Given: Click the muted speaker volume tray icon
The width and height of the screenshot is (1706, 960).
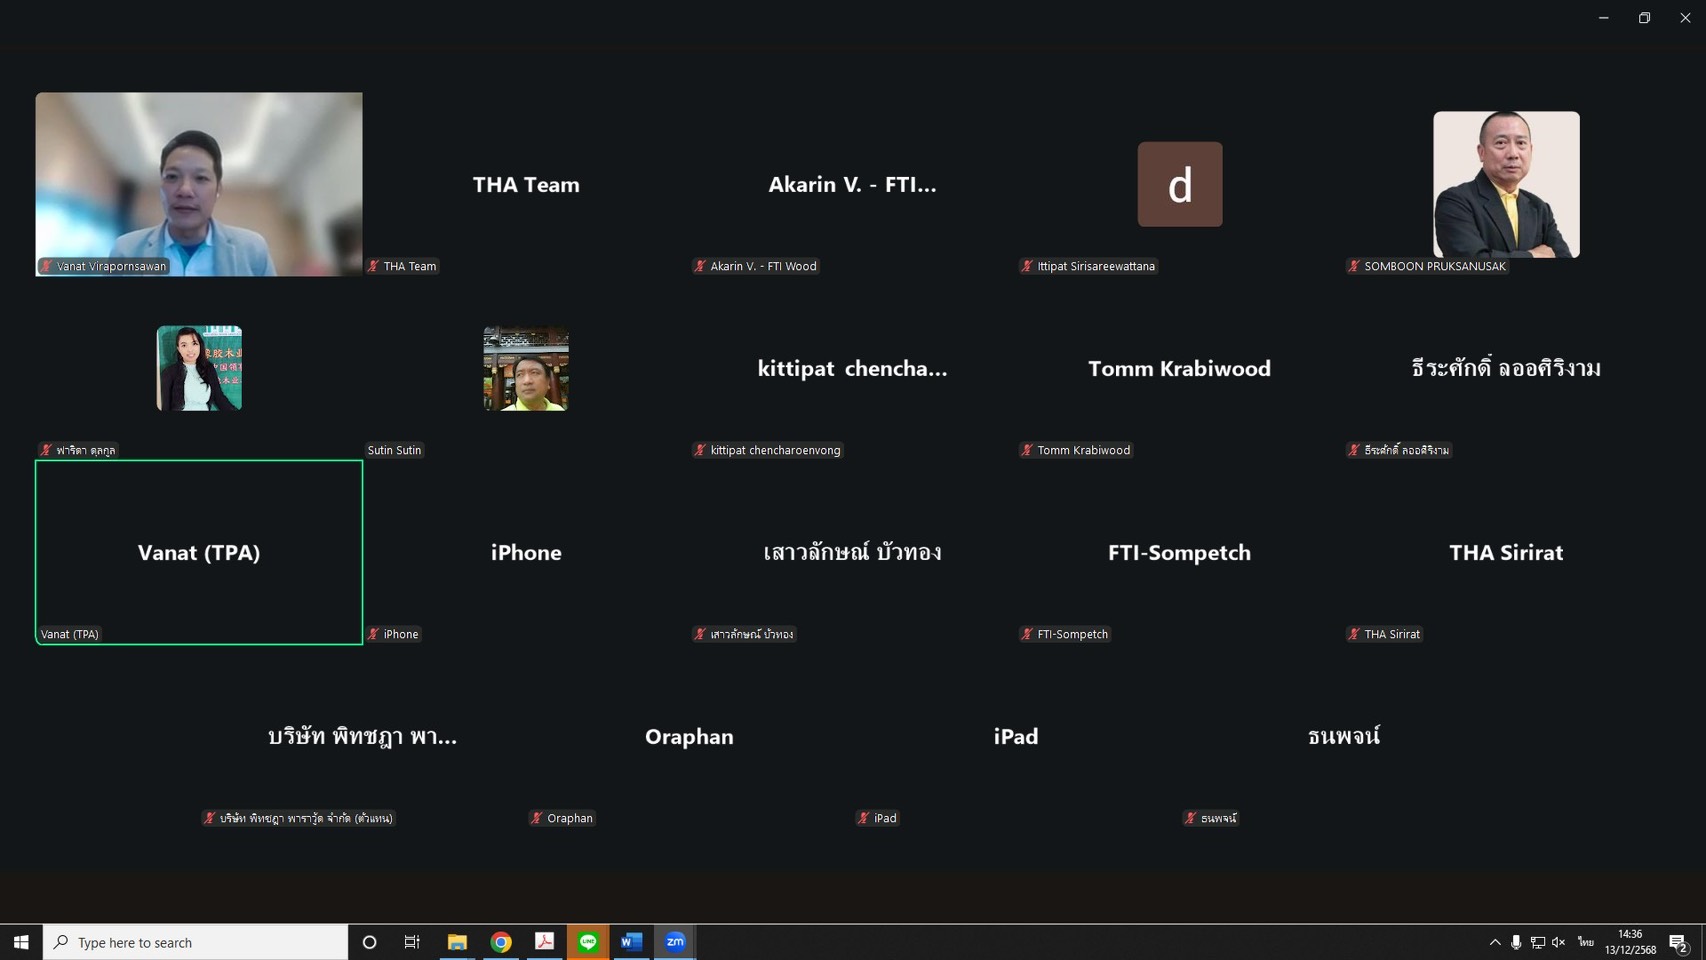Looking at the screenshot, I should point(1558,942).
